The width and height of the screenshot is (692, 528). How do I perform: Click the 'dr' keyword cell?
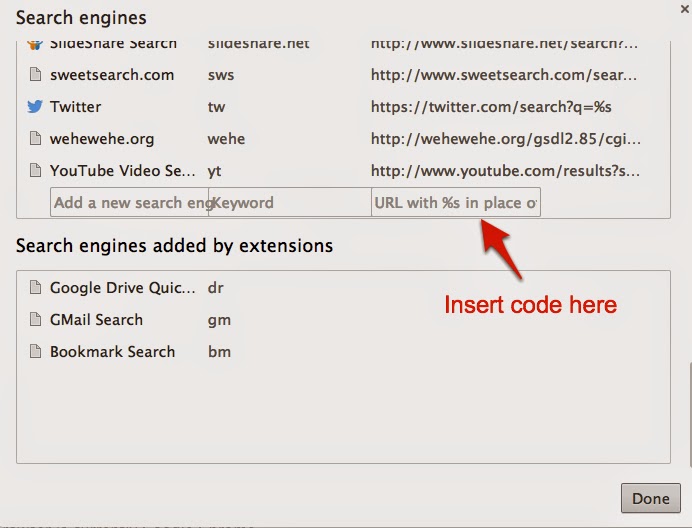(x=215, y=288)
